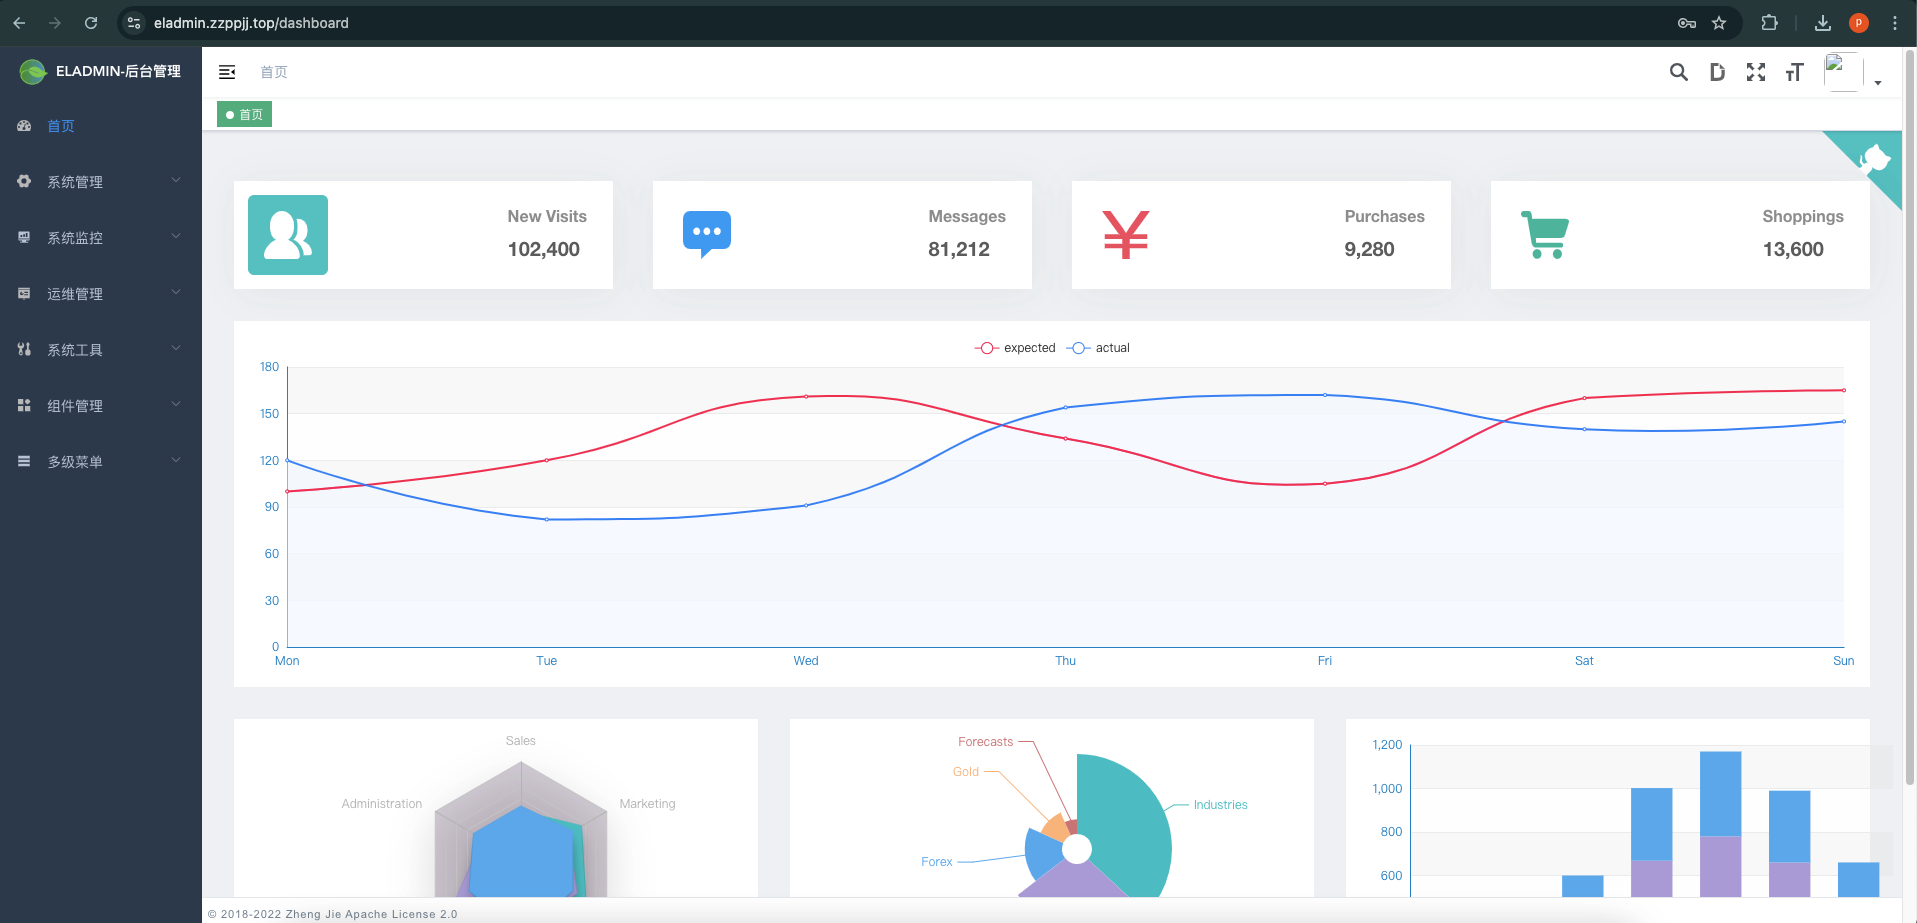Click the ELADMIN-后台管理 logo link
The height and width of the screenshot is (923, 1917).
click(x=100, y=71)
